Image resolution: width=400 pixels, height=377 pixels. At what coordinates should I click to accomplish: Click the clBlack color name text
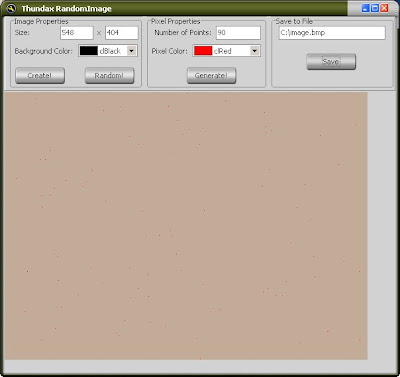110,51
